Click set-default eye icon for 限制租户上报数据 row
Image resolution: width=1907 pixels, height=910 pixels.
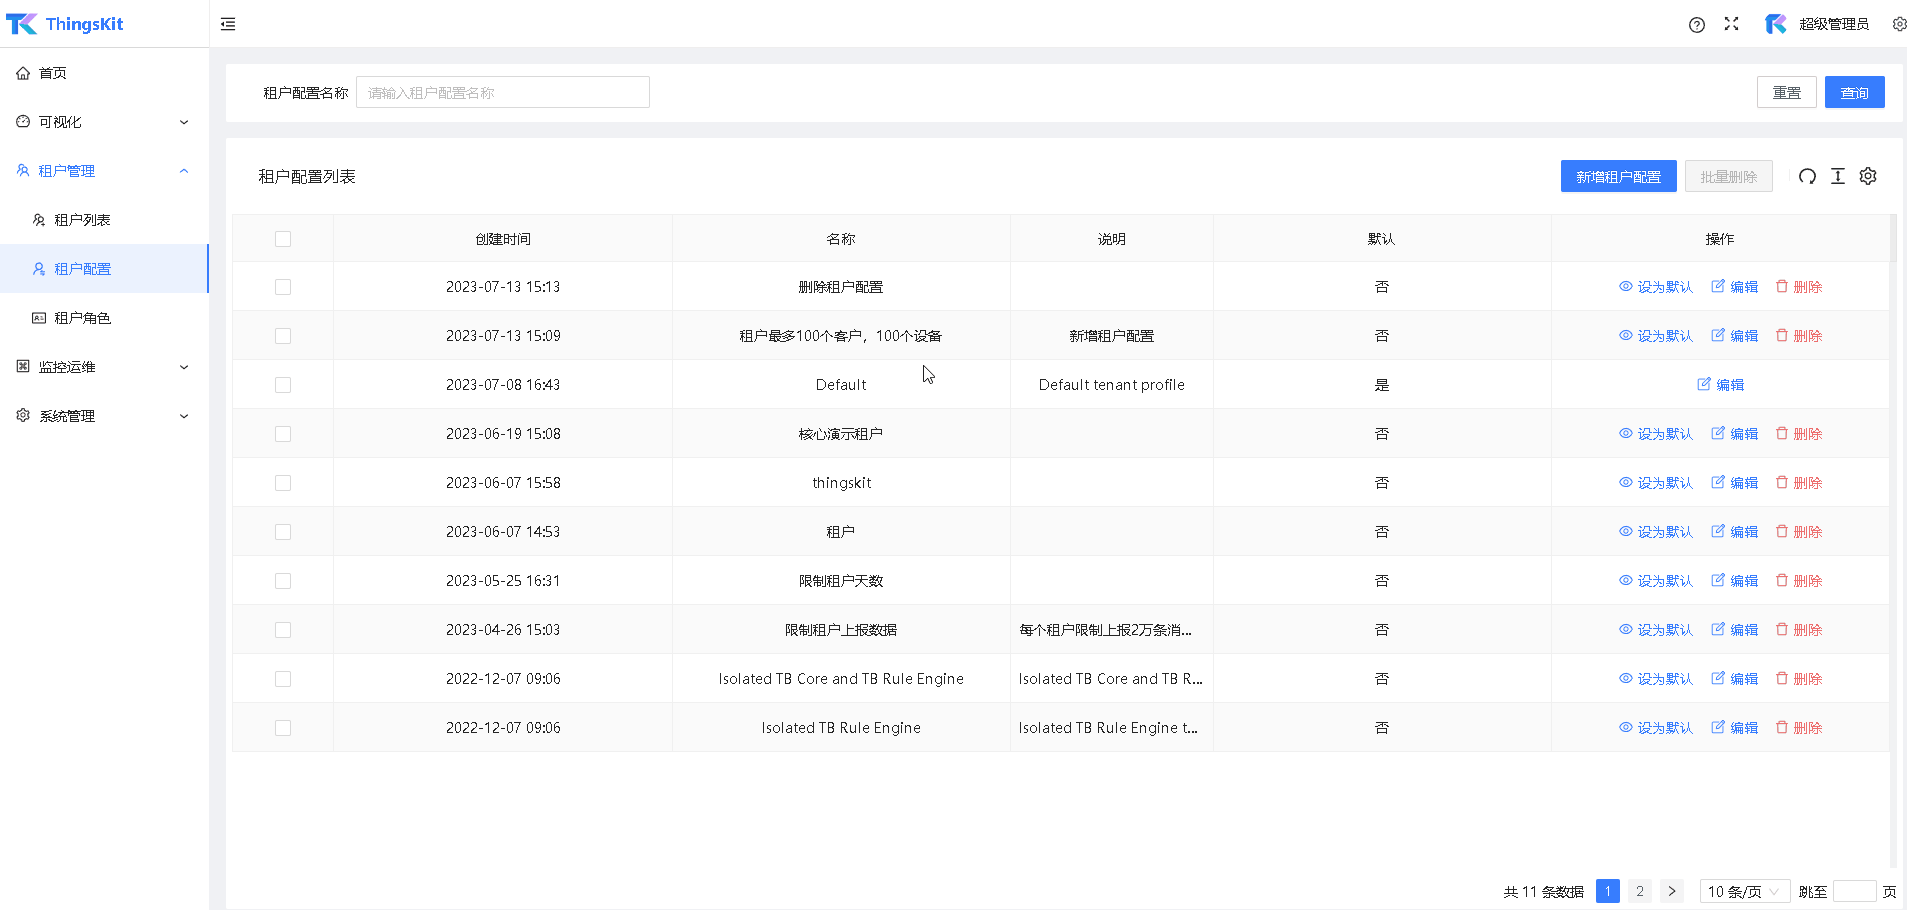tap(1626, 629)
